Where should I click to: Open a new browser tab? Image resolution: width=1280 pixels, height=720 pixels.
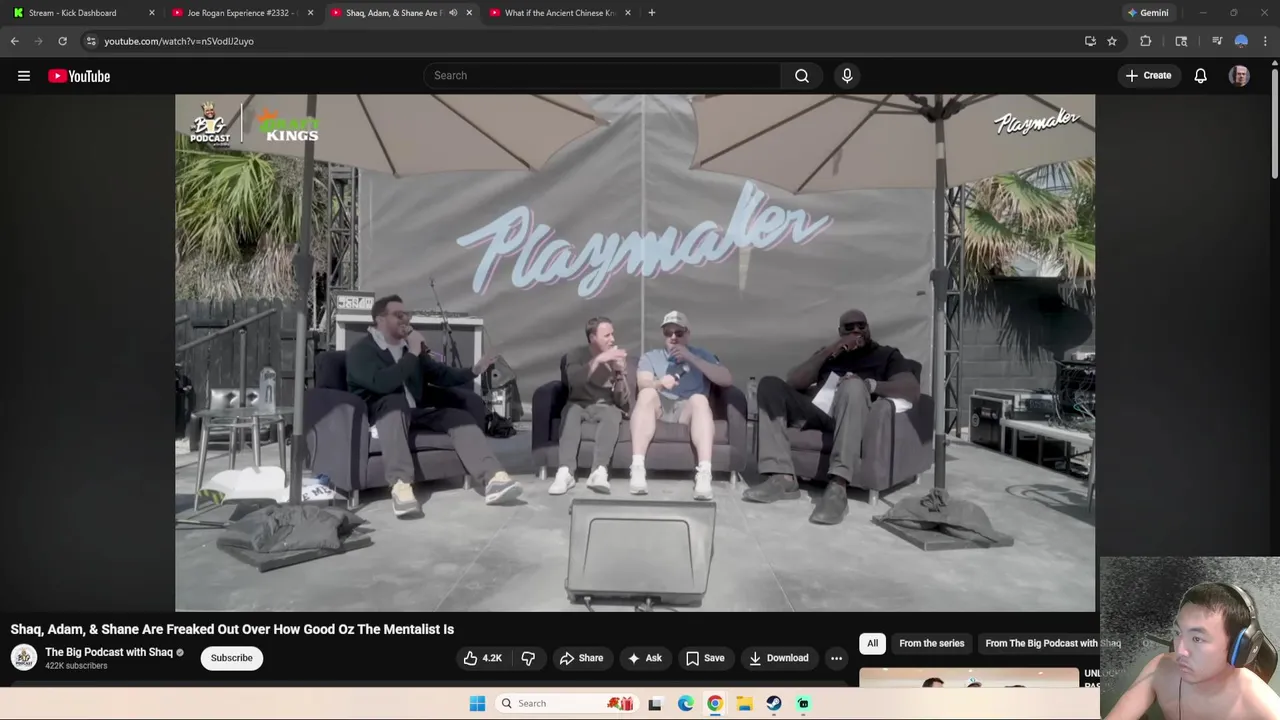pos(652,13)
